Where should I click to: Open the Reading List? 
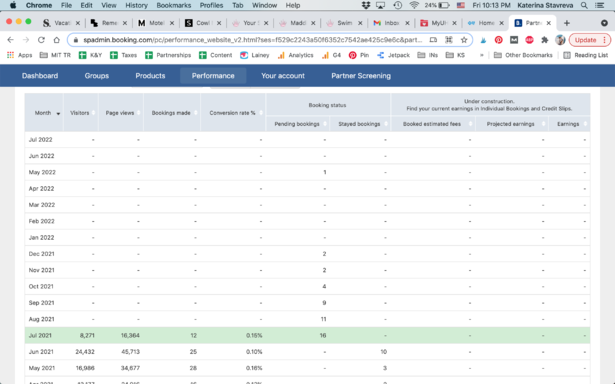click(586, 55)
